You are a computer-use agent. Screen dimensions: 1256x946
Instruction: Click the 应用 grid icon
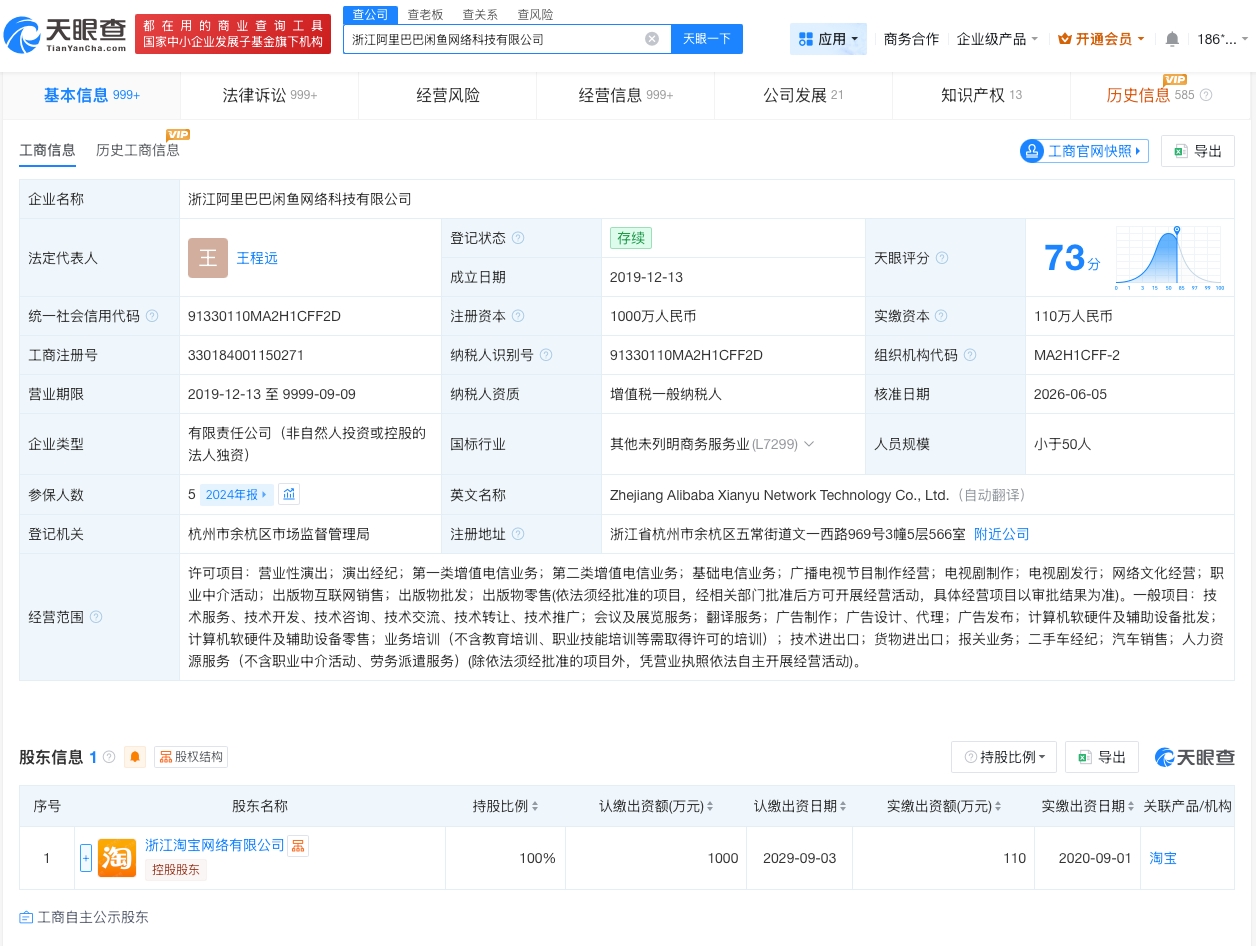(806, 39)
